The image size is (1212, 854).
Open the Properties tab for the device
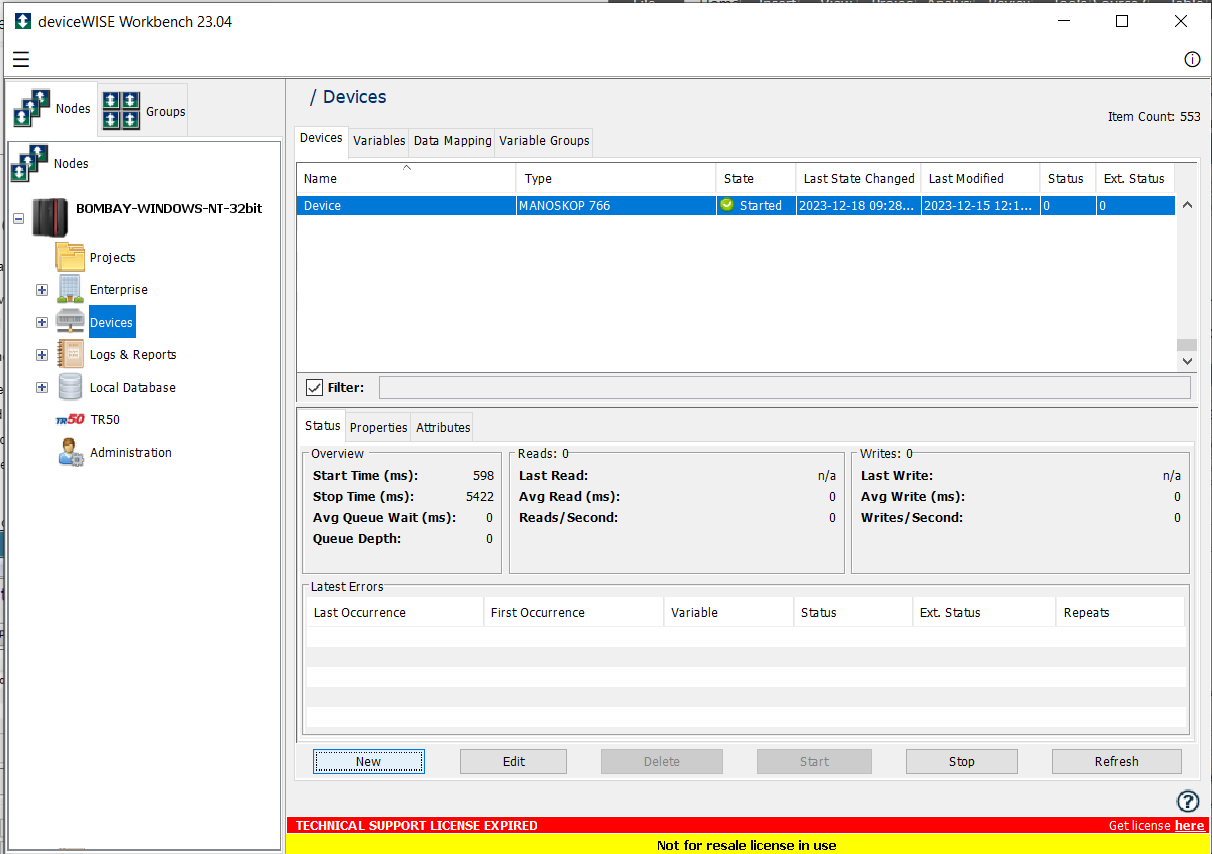pyautogui.click(x=378, y=426)
